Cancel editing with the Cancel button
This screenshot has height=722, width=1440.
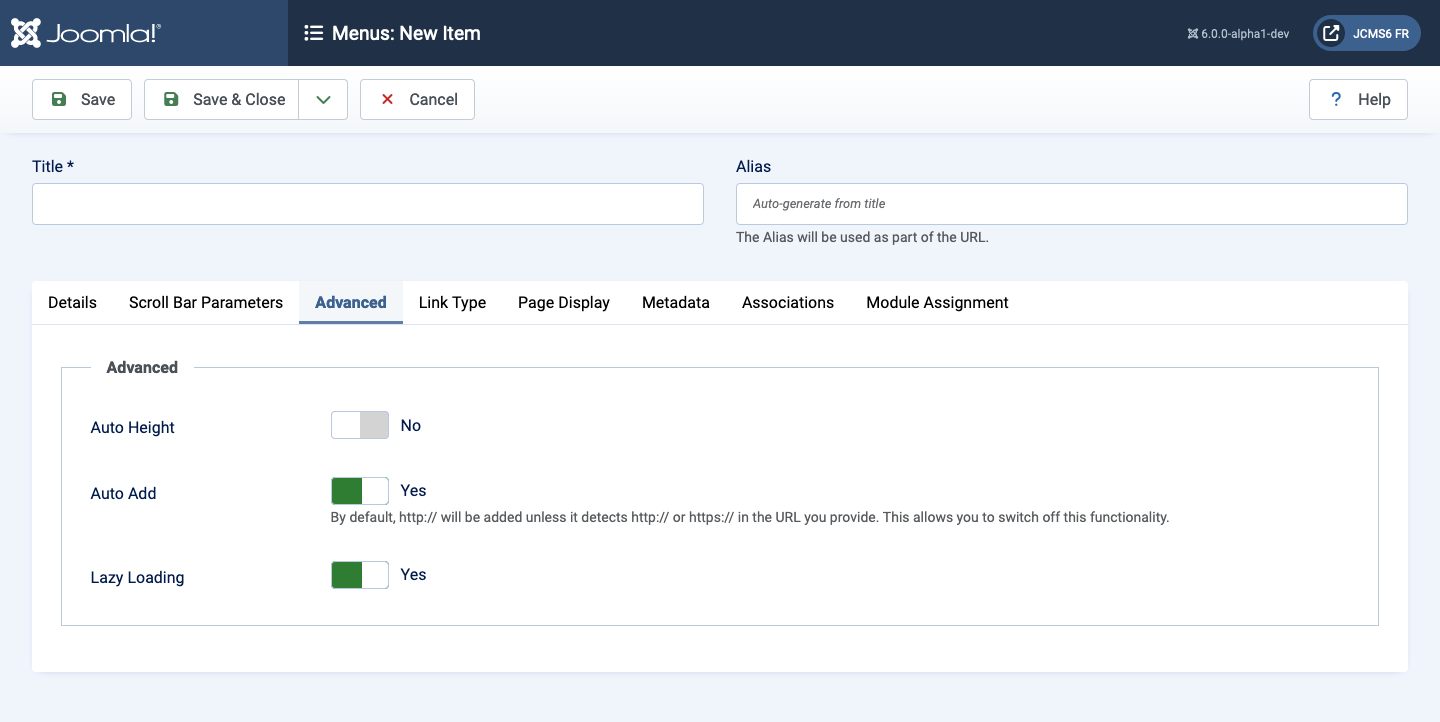[417, 99]
